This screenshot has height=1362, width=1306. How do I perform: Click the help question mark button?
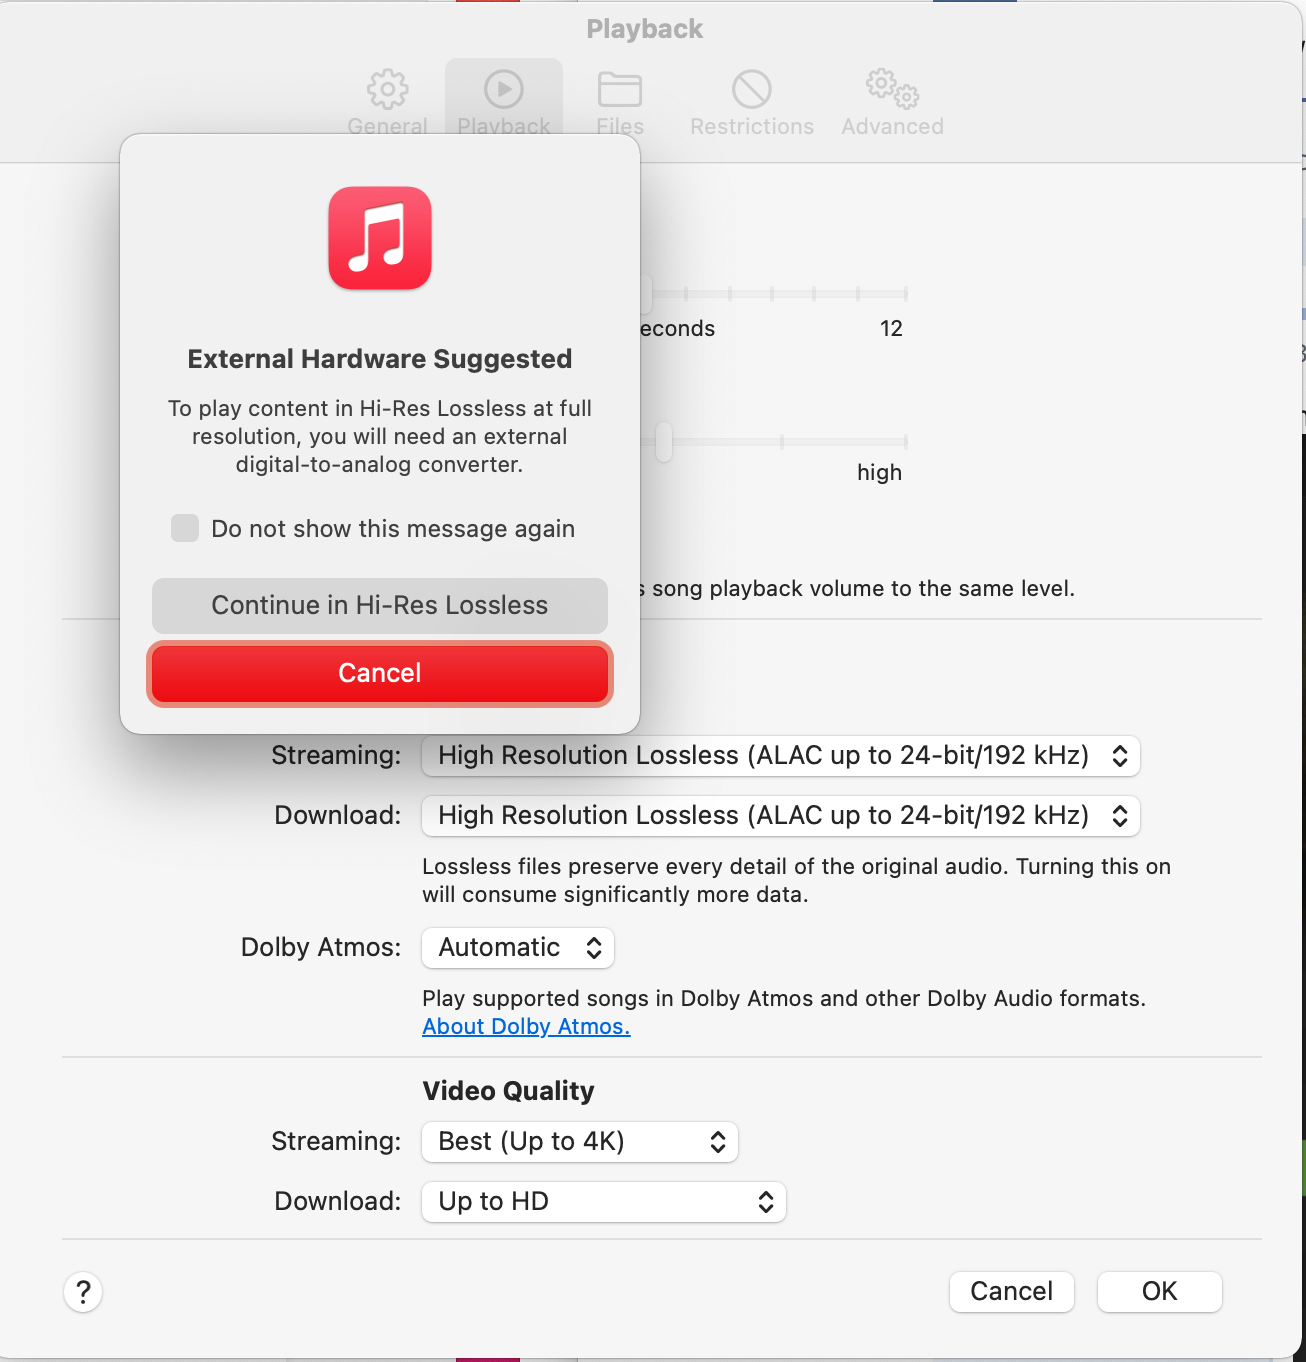tap(83, 1292)
